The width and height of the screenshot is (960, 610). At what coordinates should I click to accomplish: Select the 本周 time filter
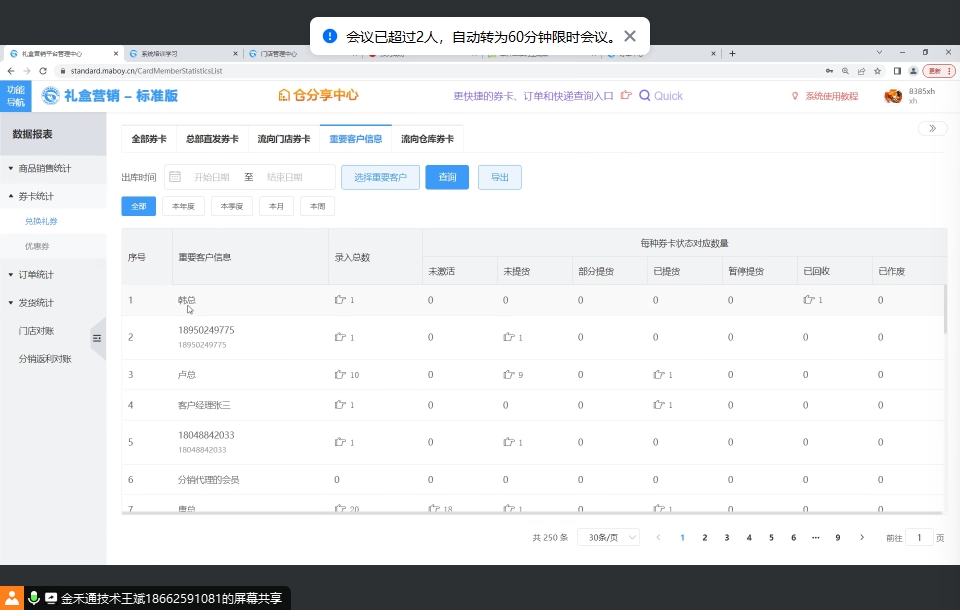[317, 206]
